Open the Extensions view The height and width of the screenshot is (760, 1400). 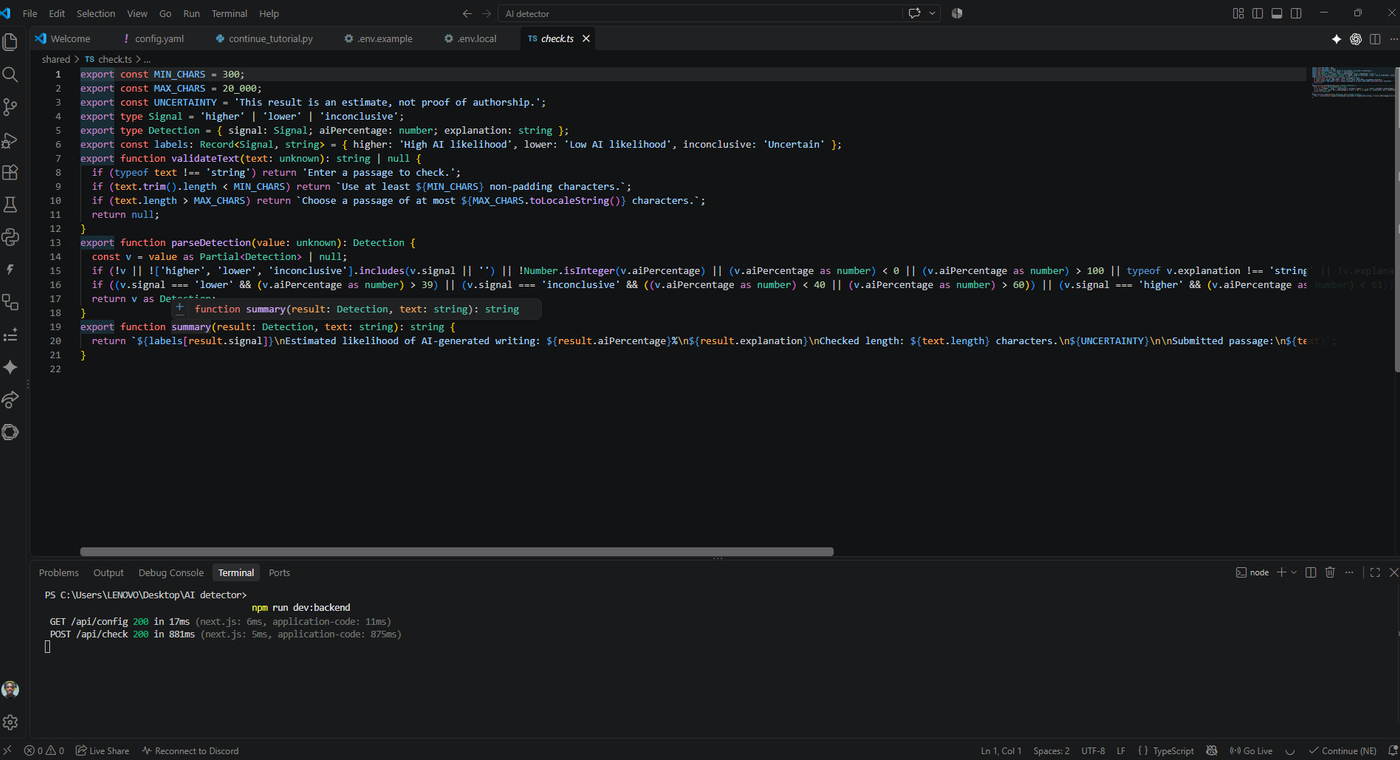pos(10,172)
